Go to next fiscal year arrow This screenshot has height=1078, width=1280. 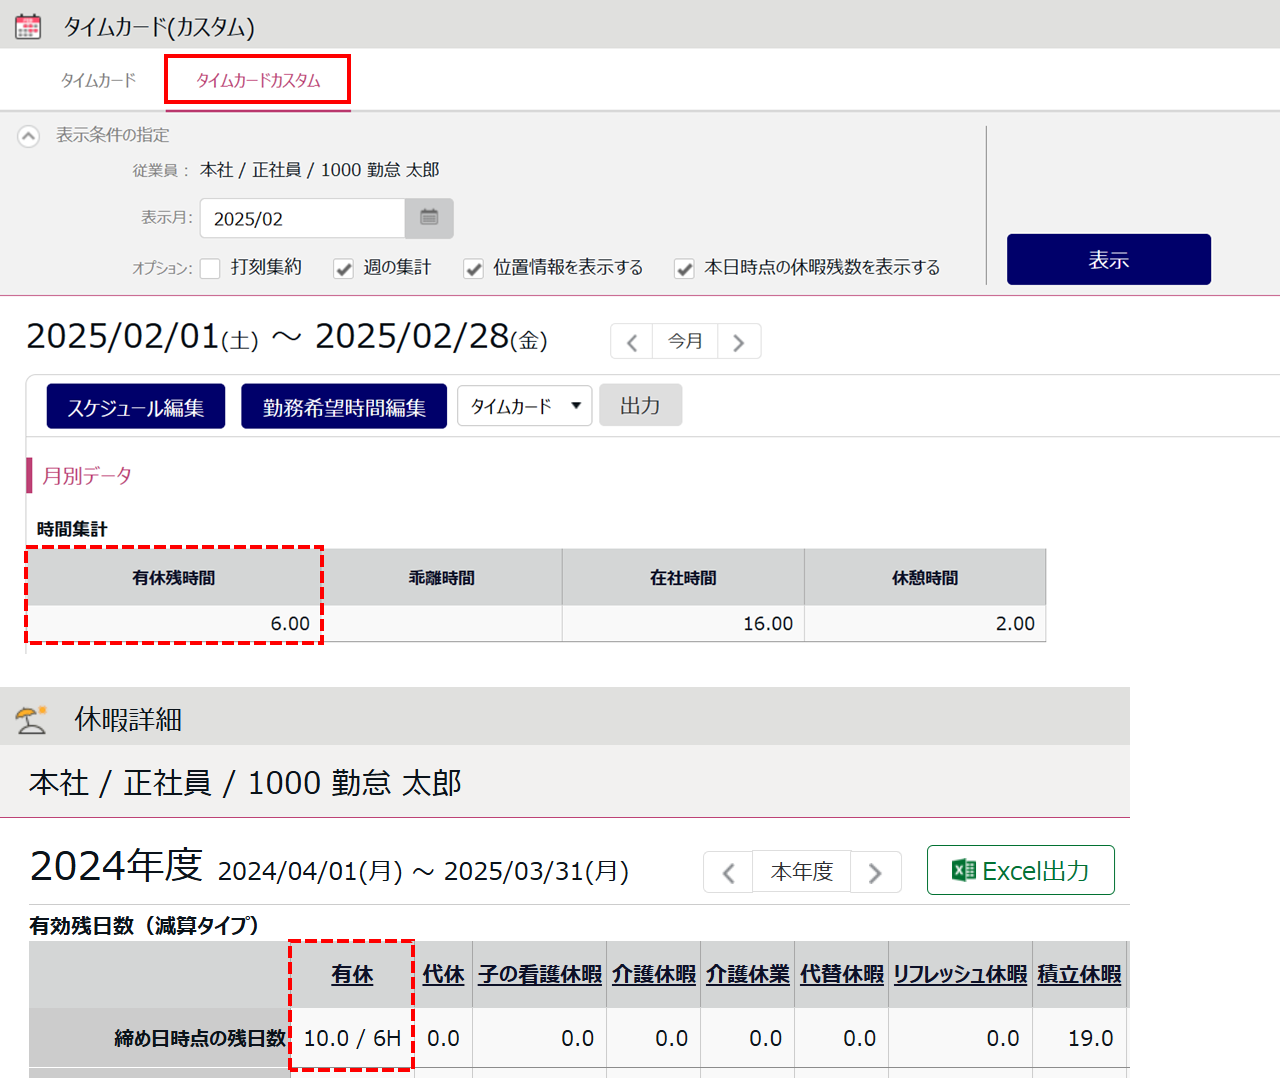[x=876, y=873]
